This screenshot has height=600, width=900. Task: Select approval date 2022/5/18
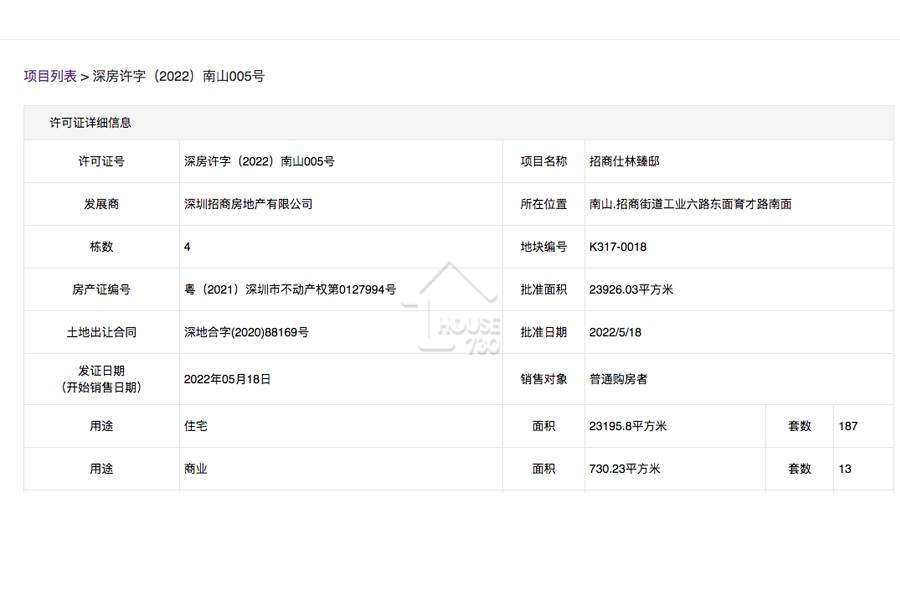(615, 332)
